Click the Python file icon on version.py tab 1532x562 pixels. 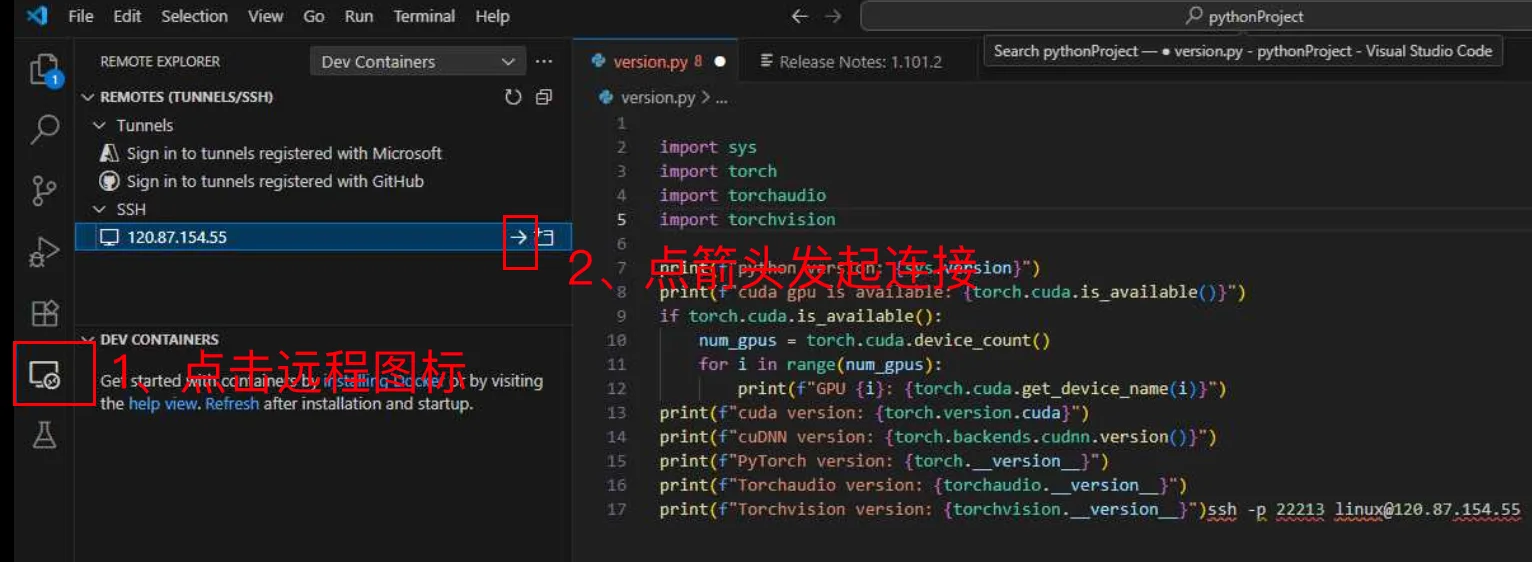(x=599, y=61)
